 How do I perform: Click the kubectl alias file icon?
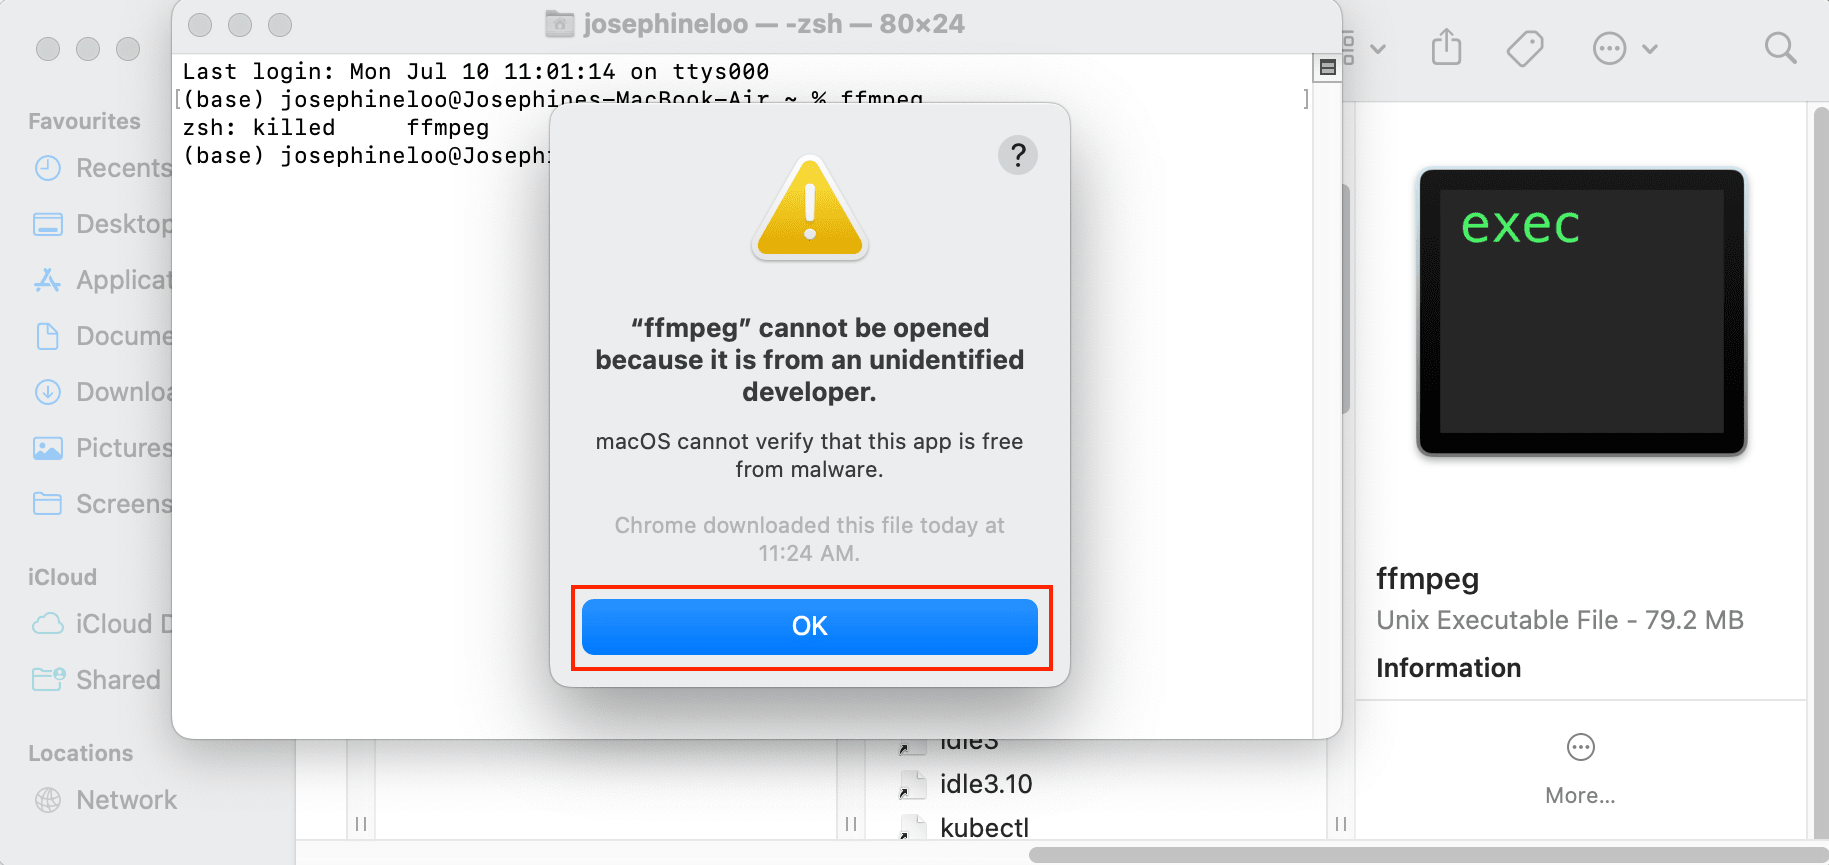coord(911,829)
